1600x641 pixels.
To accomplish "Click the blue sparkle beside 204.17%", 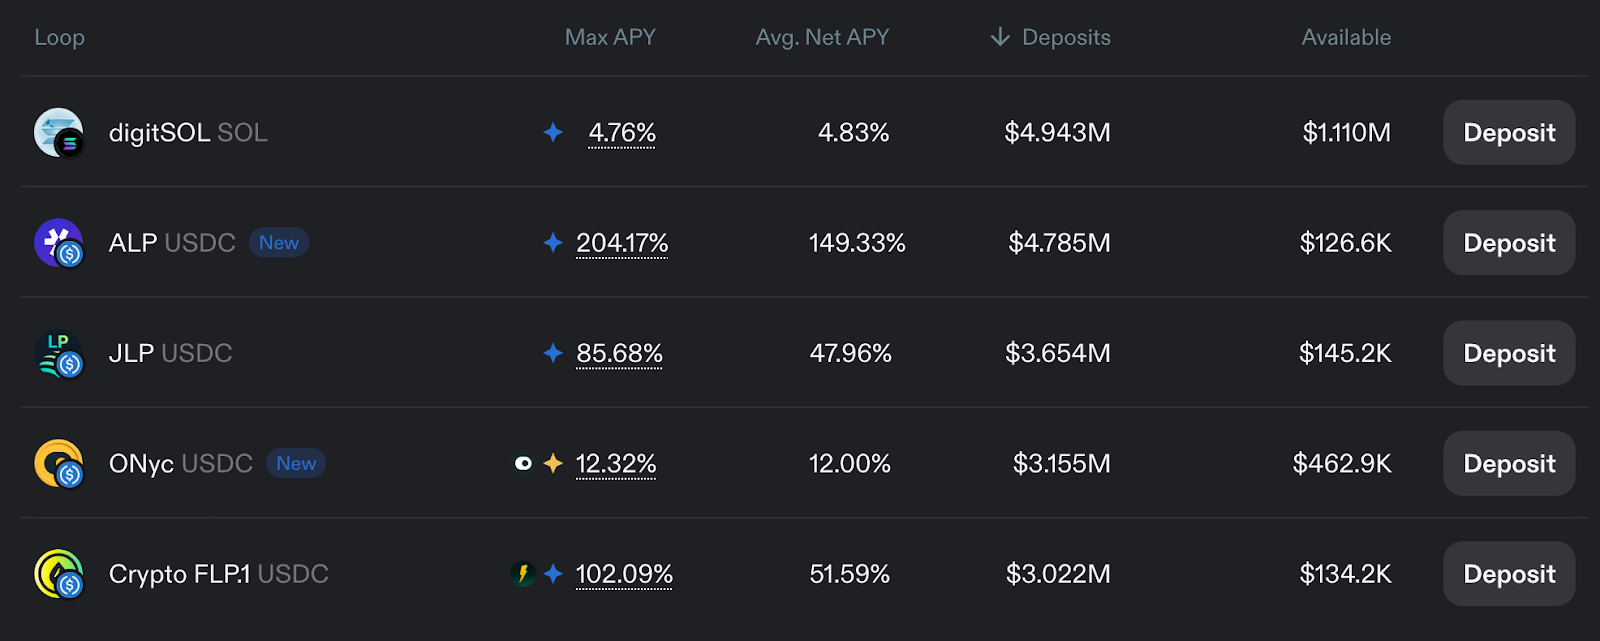I will [x=553, y=243].
